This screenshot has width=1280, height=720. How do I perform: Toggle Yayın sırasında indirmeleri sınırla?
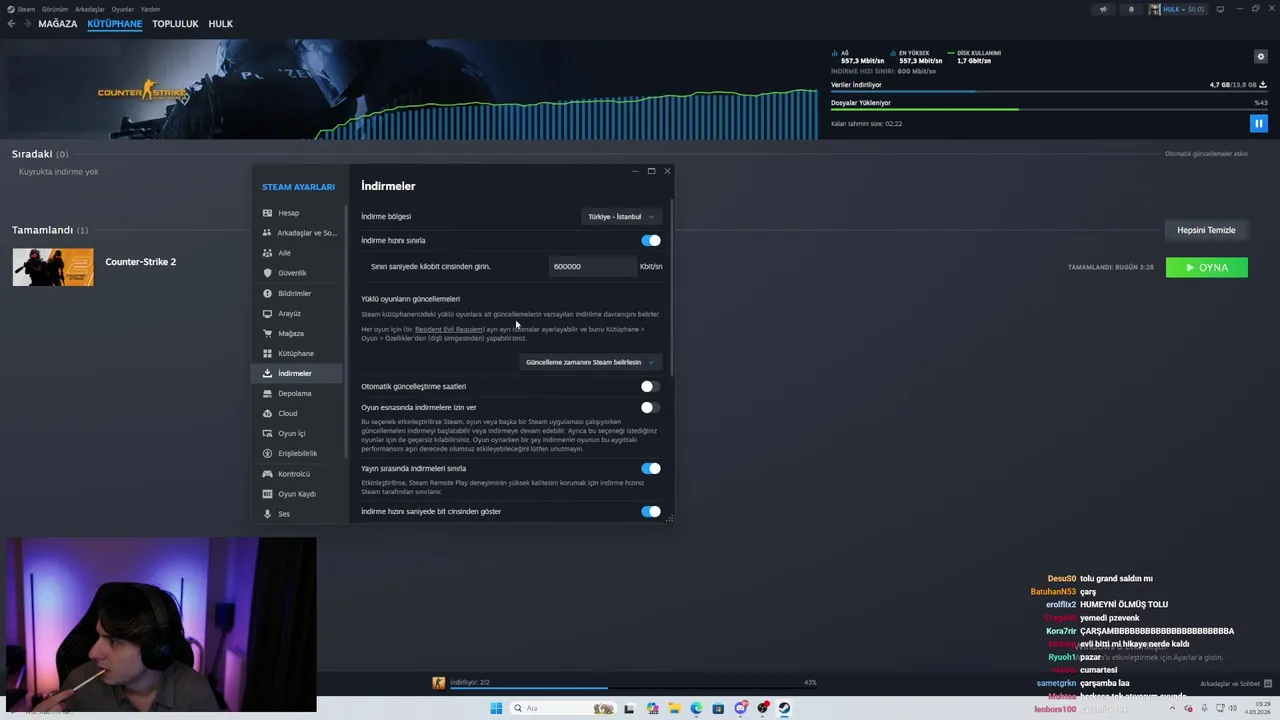[x=651, y=468]
